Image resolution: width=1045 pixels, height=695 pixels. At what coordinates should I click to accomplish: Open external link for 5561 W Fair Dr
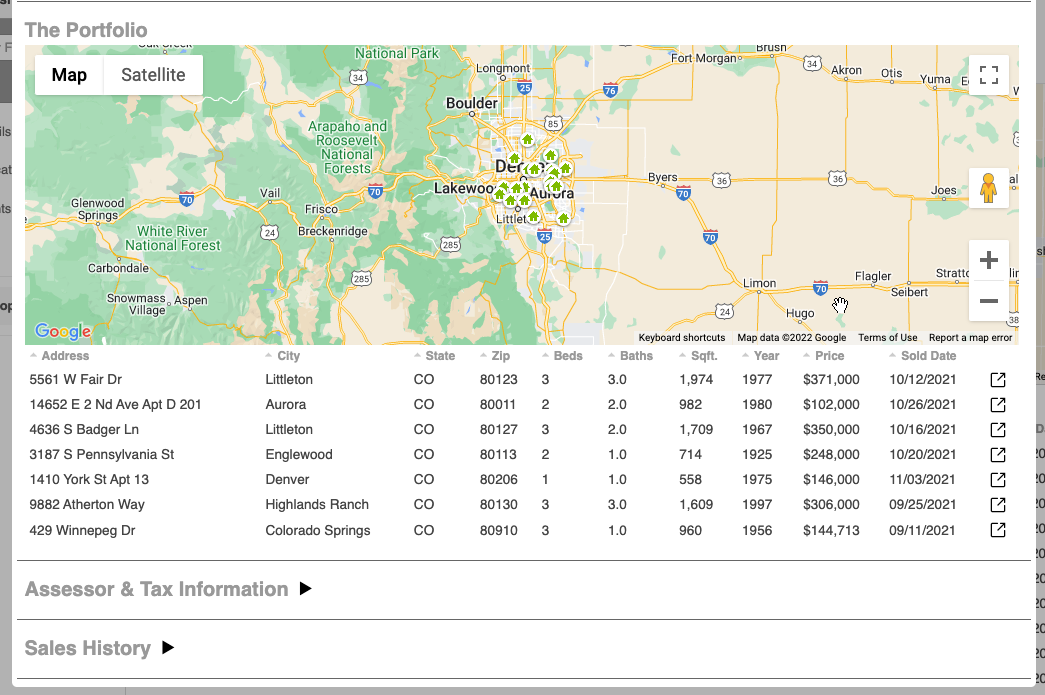pyautogui.click(x=998, y=380)
